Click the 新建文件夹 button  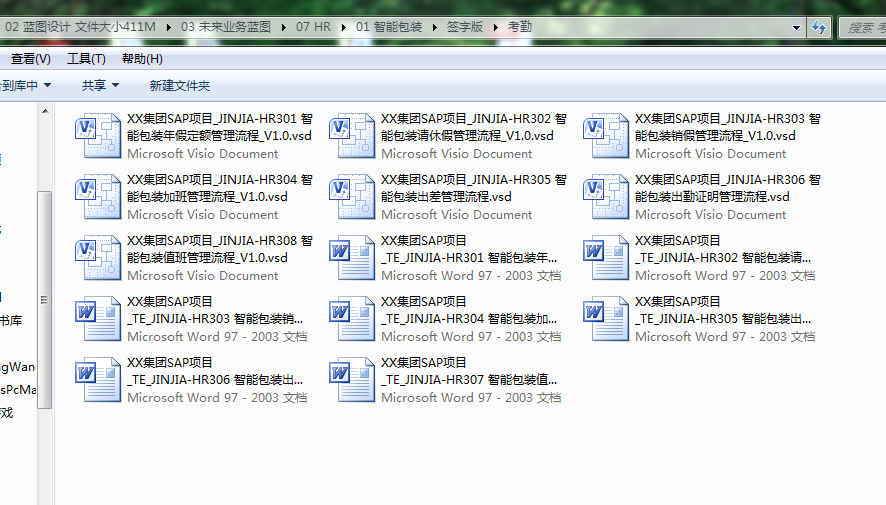(x=180, y=86)
